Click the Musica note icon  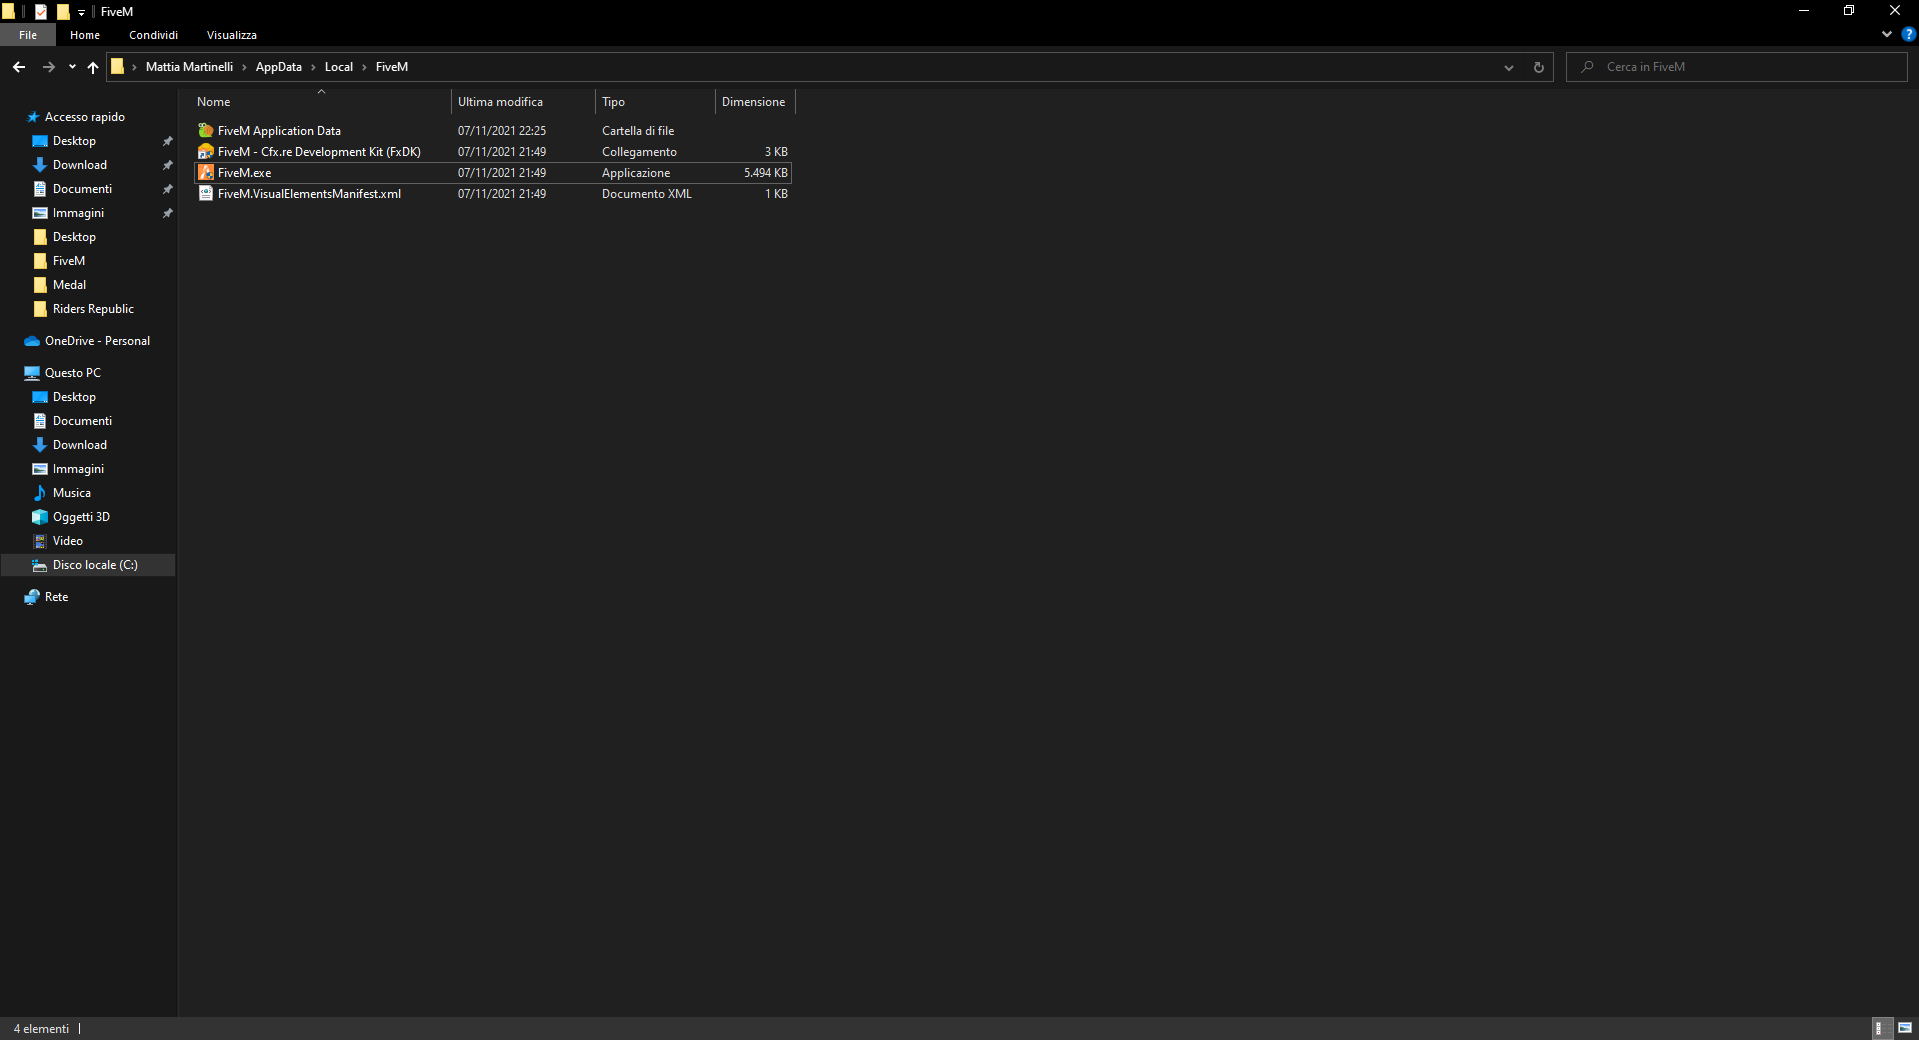(40, 493)
